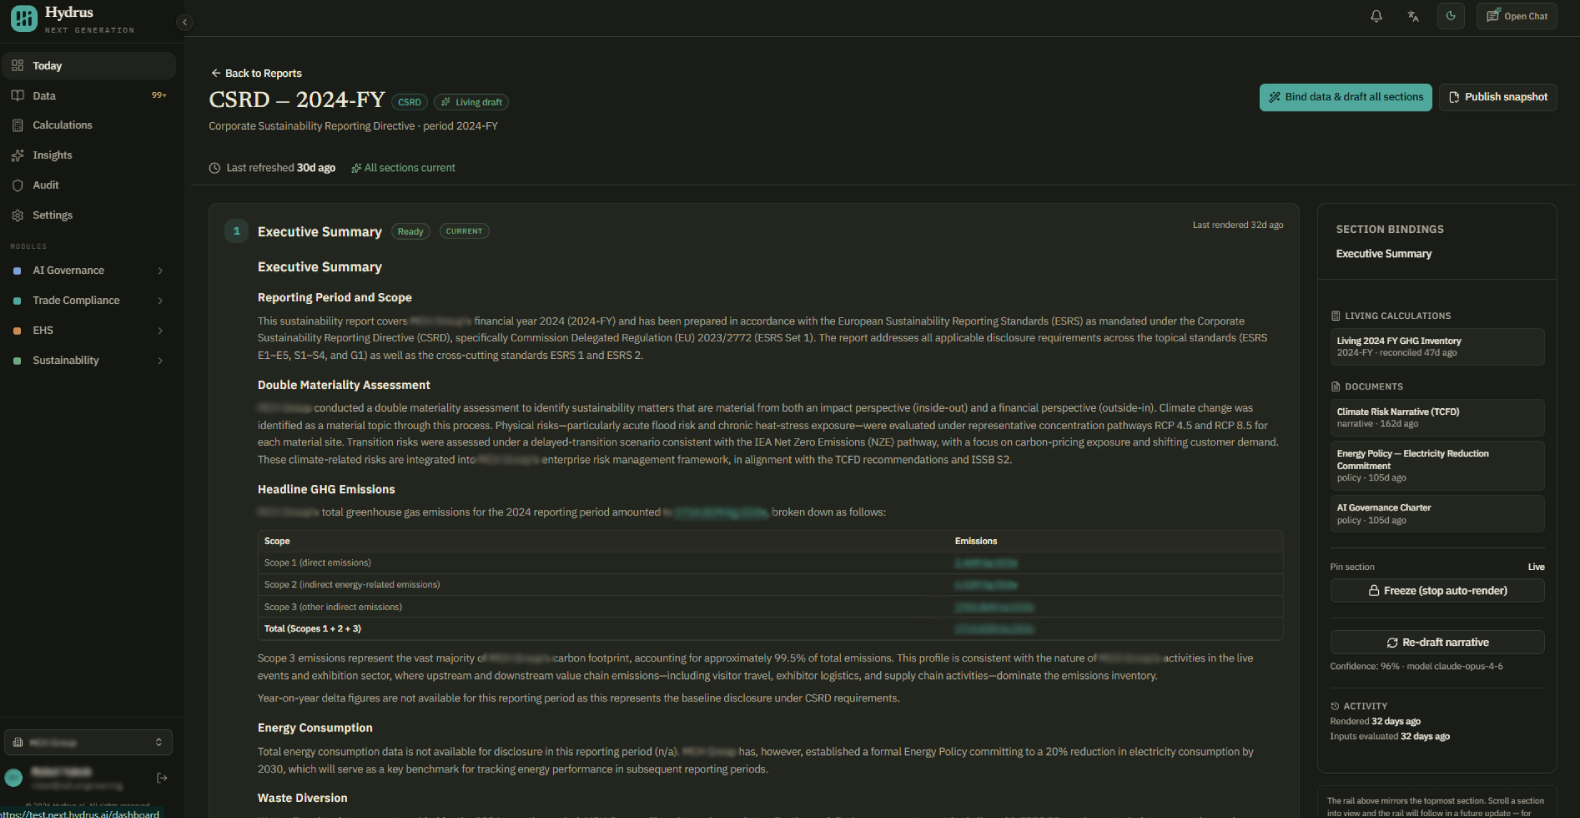The image size is (1580, 818).
Task: Click the Ready status badge
Action: [411, 231]
